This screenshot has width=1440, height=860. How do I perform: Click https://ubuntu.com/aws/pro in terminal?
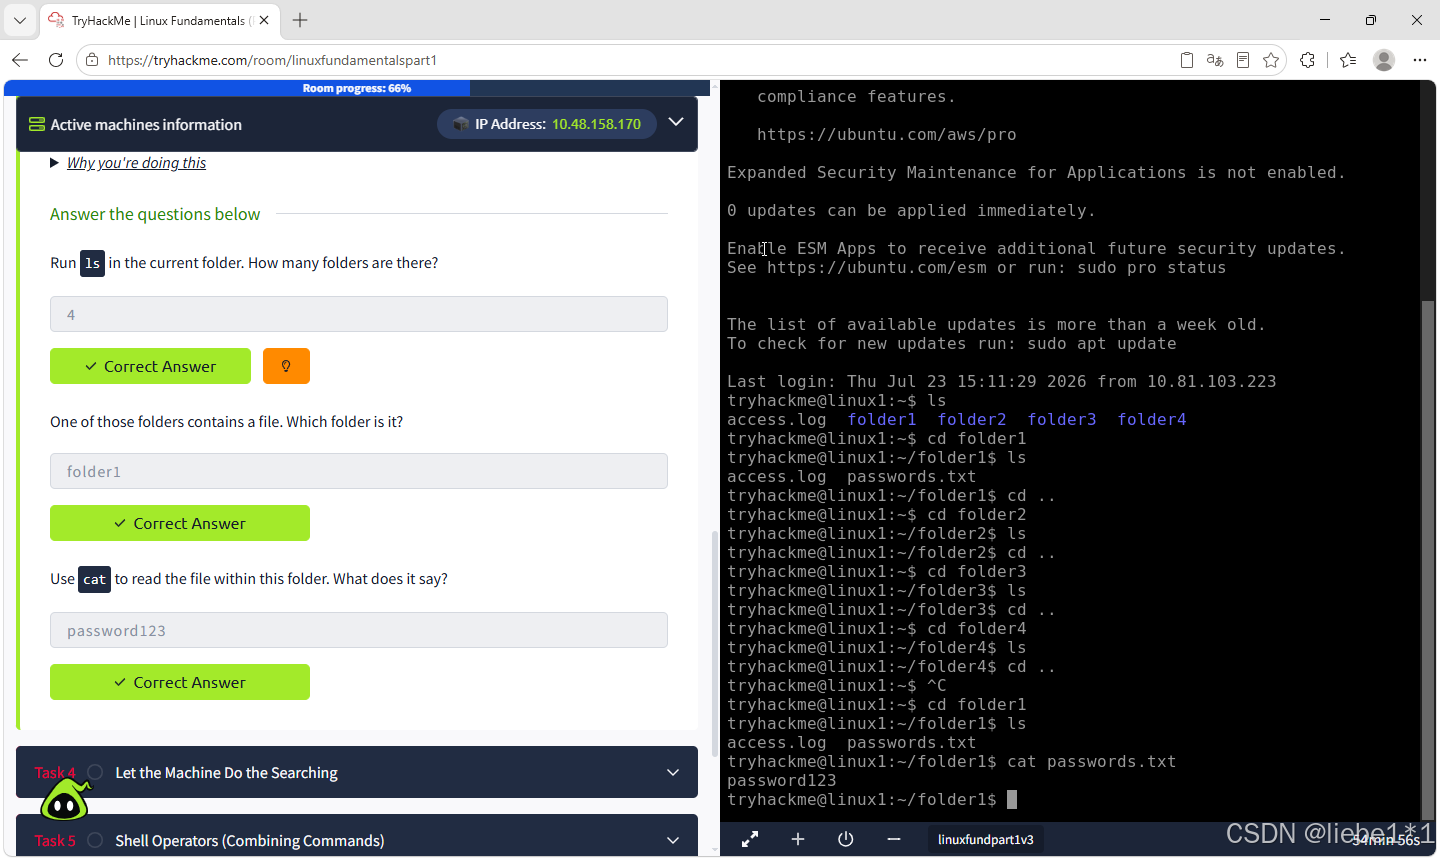(x=886, y=135)
